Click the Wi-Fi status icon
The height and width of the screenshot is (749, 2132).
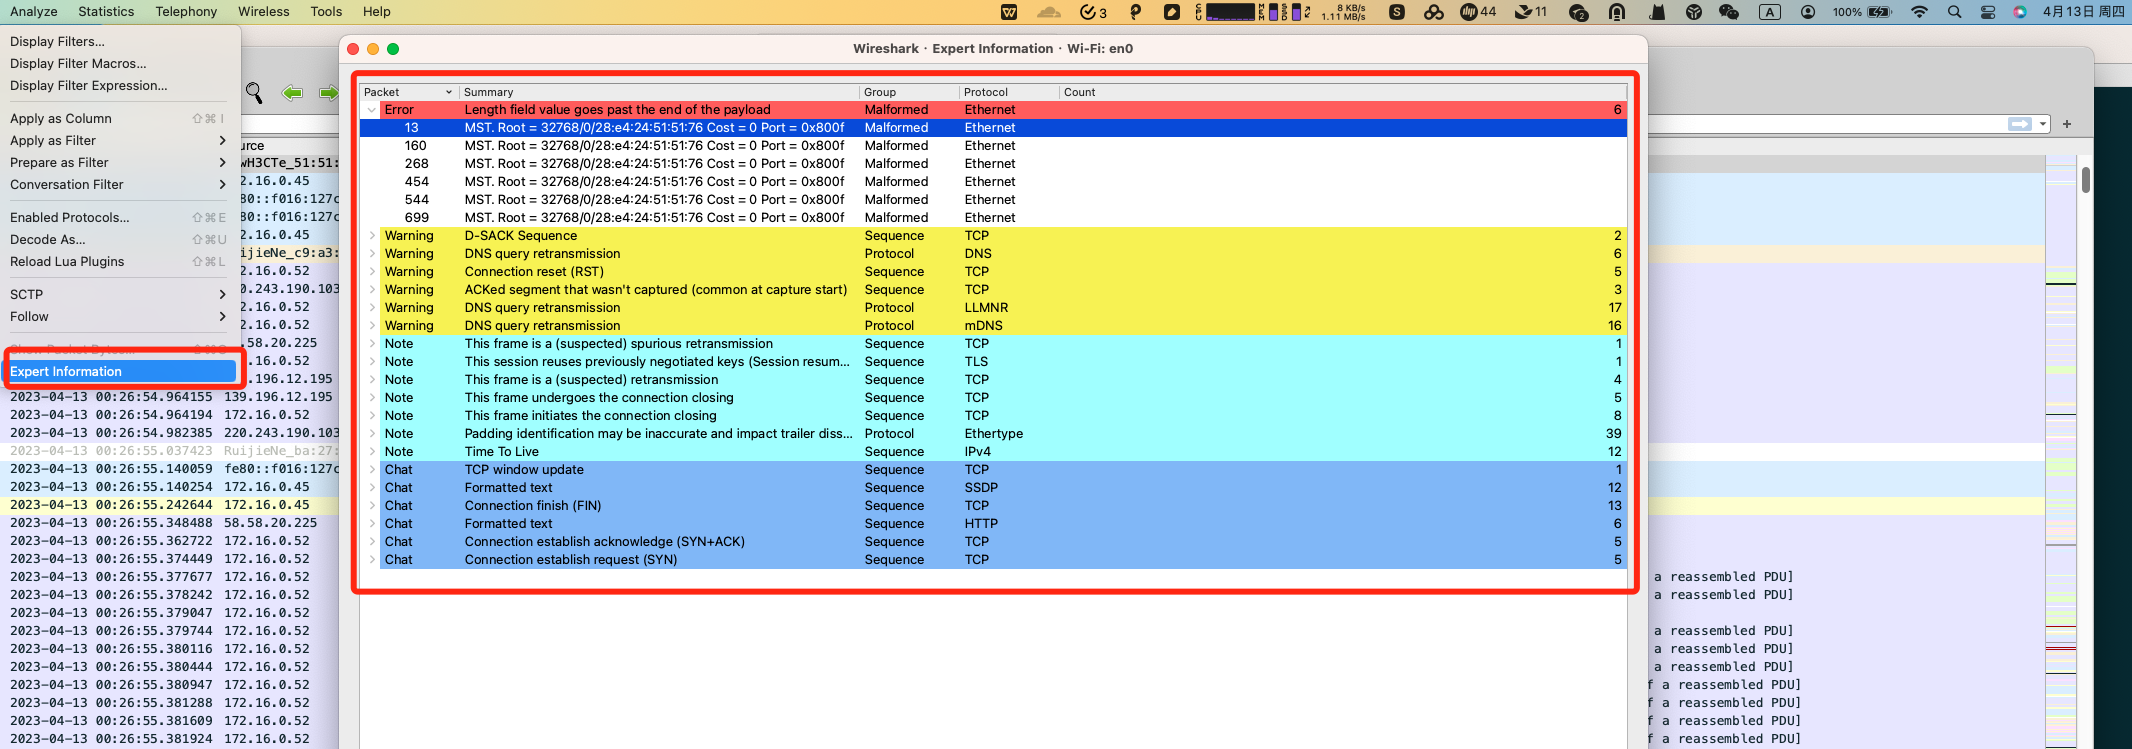click(1919, 12)
